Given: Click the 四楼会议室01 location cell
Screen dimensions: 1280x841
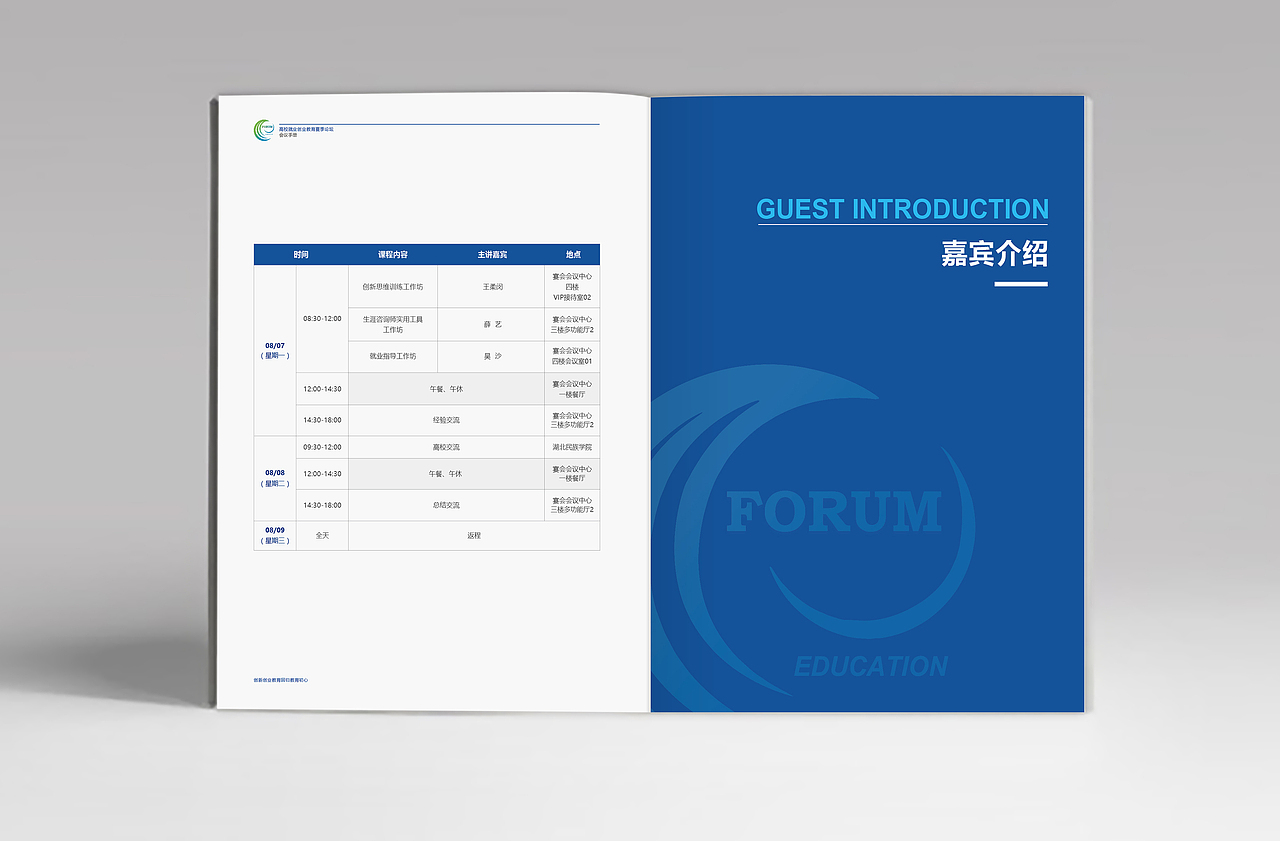Looking at the screenshot, I should click(573, 356).
